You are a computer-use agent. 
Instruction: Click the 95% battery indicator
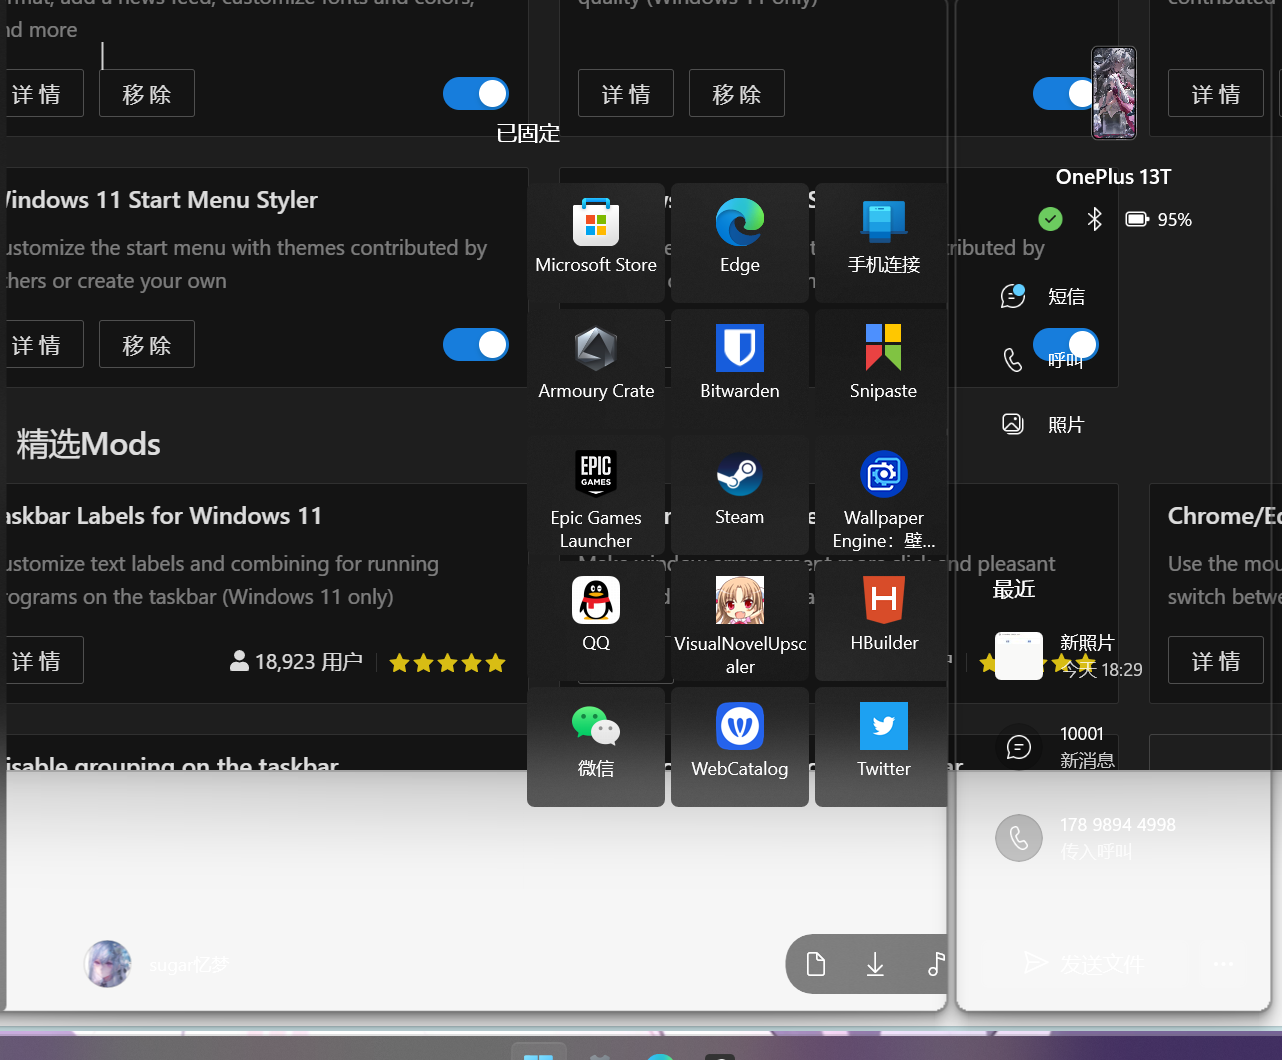coord(1159,219)
